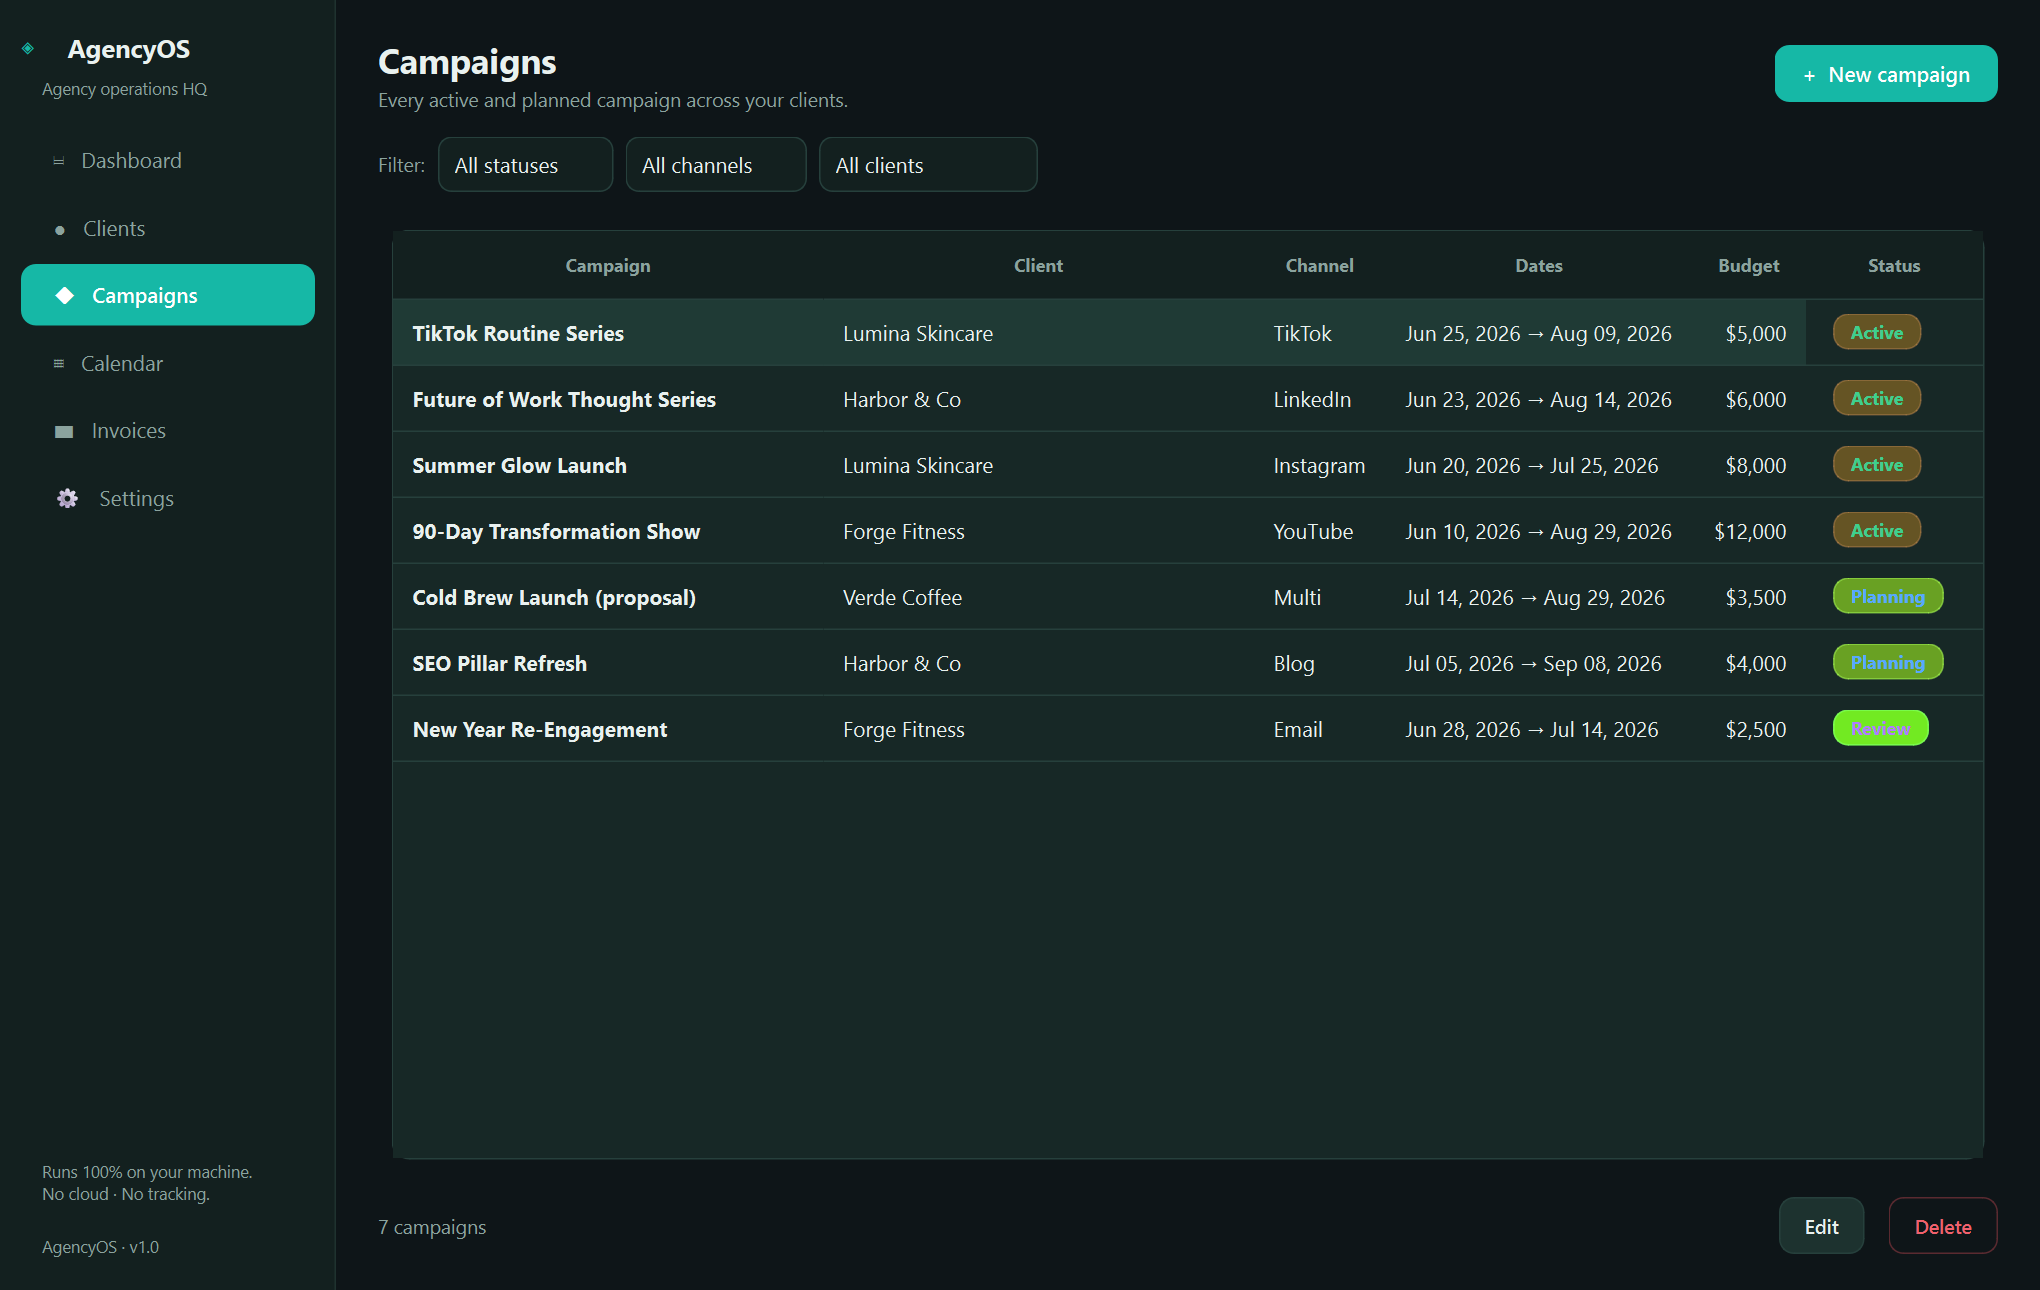Click the Settings gear icon
The image size is (2040, 1290).
[x=67, y=498]
